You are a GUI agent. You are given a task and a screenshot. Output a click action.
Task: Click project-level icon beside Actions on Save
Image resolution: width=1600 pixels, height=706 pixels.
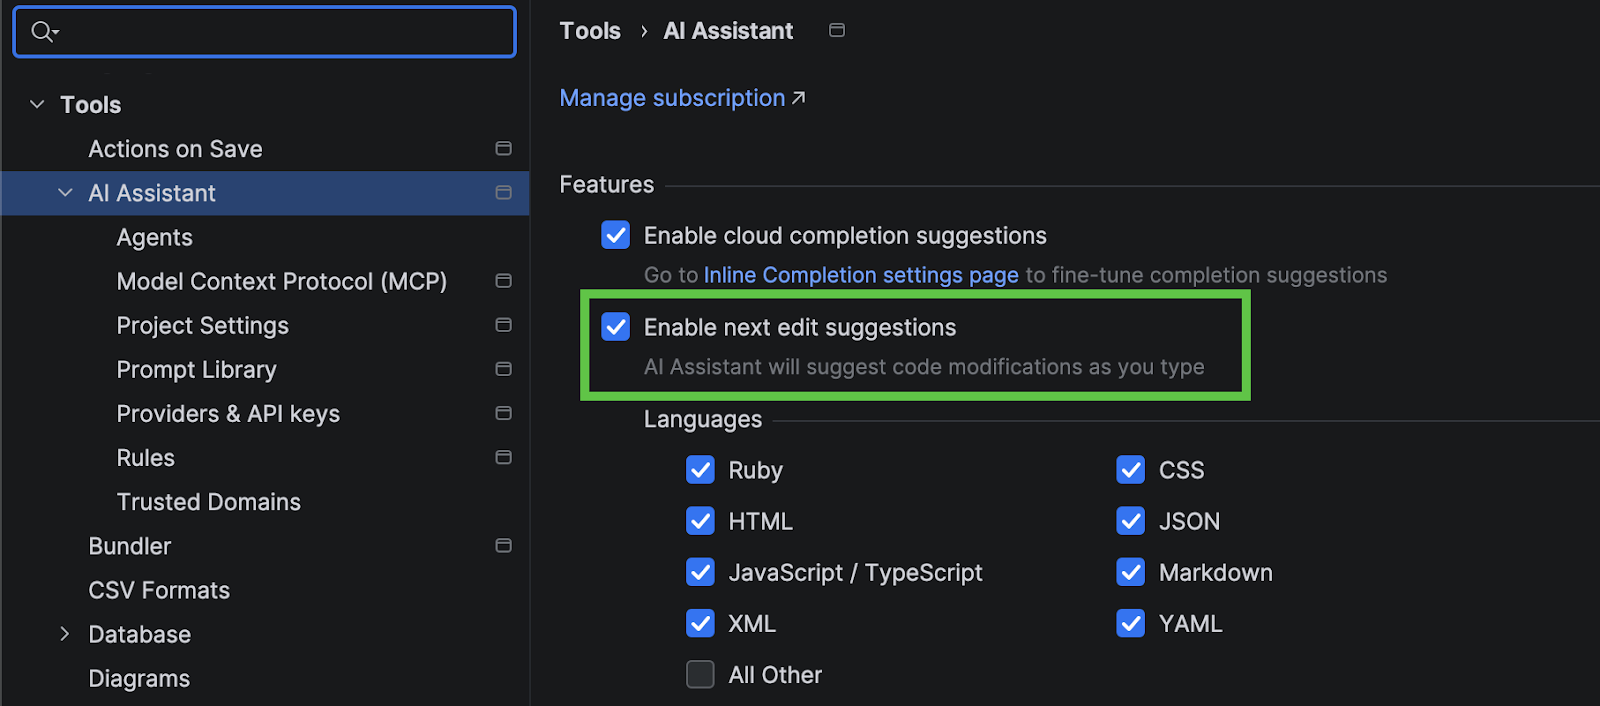[503, 149]
